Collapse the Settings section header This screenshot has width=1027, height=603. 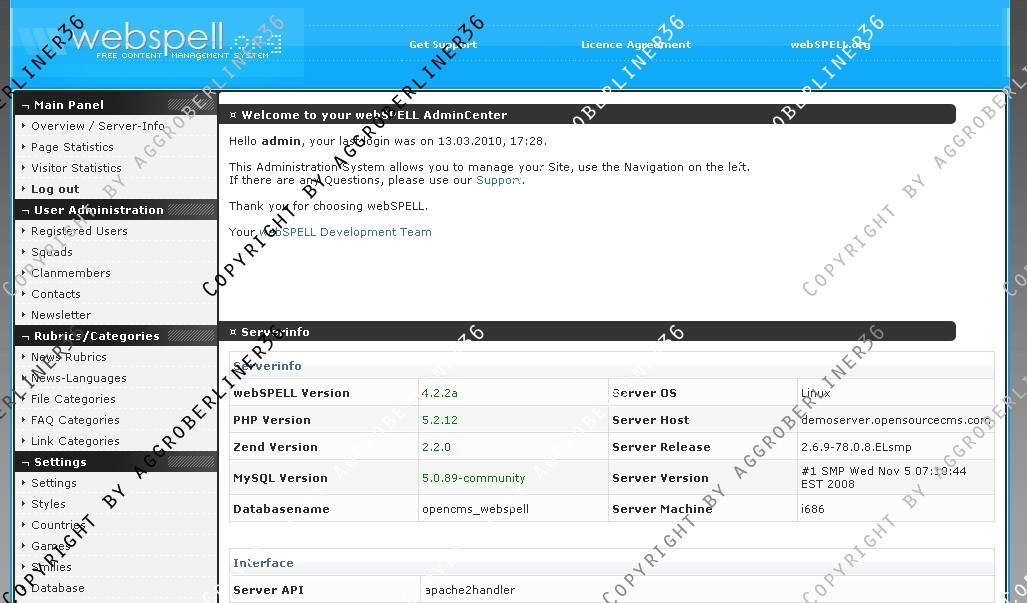[x=116, y=462]
